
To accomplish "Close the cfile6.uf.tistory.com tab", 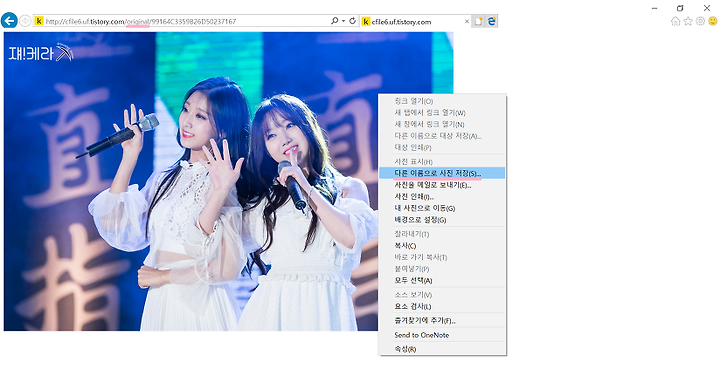I will tap(467, 22).
